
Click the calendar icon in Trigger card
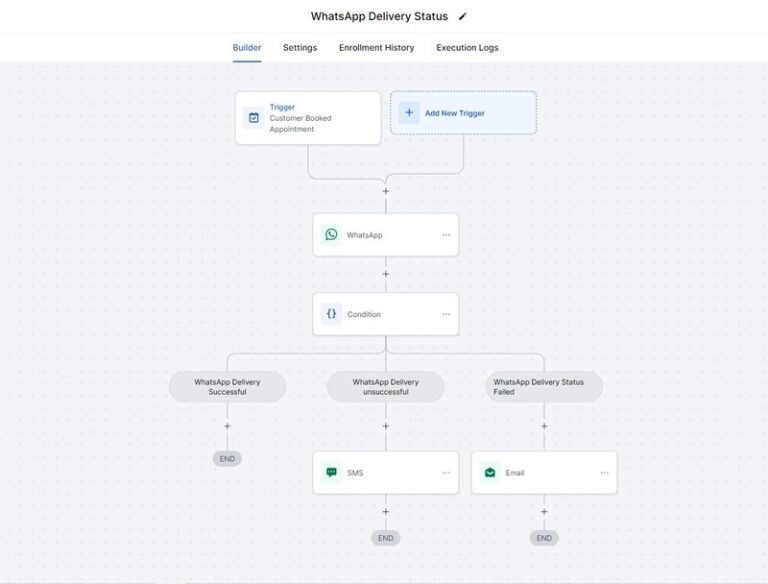(x=254, y=118)
